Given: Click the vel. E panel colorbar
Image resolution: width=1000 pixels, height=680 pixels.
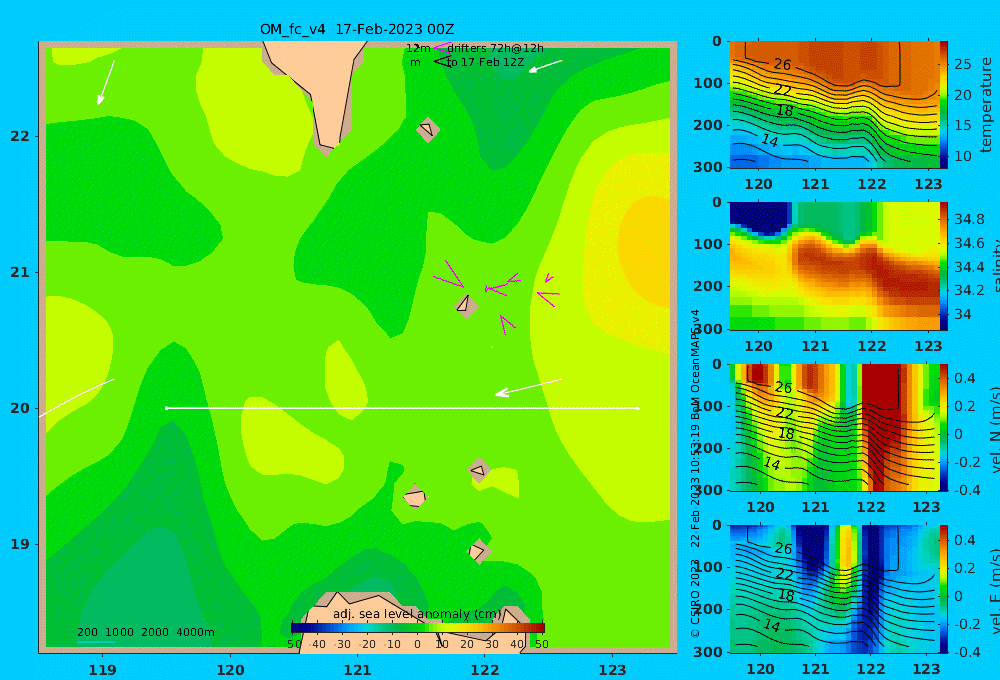Looking at the screenshot, I should click(x=944, y=589).
